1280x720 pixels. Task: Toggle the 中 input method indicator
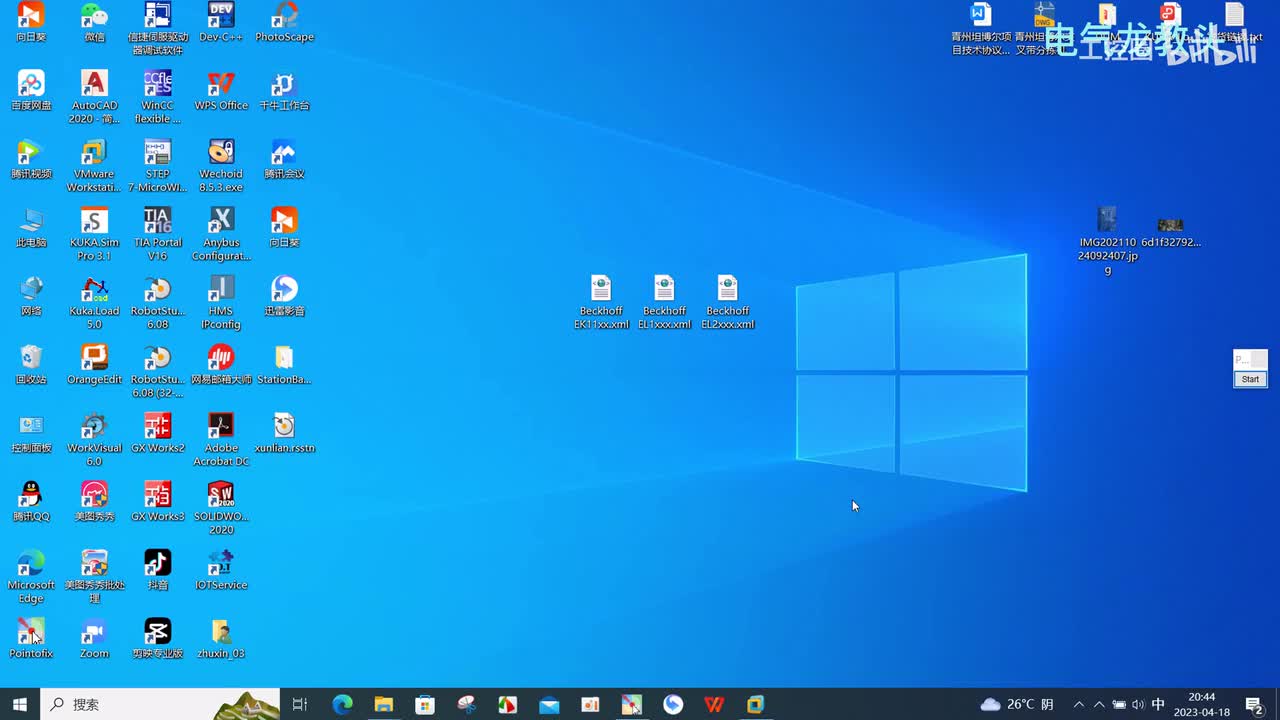coord(1158,704)
